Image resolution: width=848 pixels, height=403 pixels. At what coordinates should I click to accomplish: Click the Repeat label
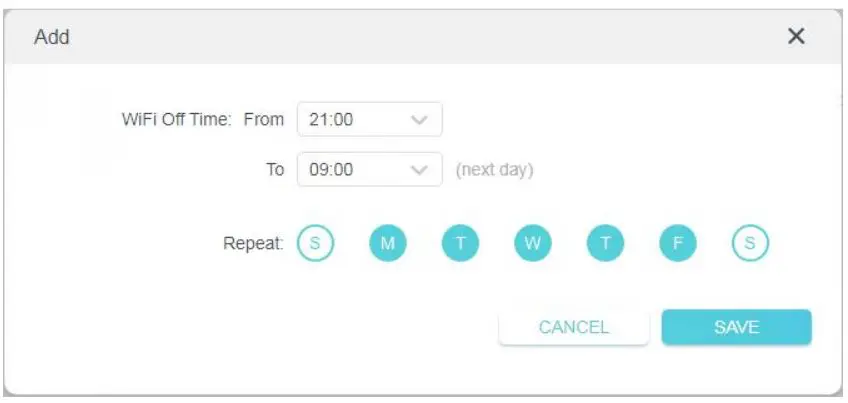(254, 243)
